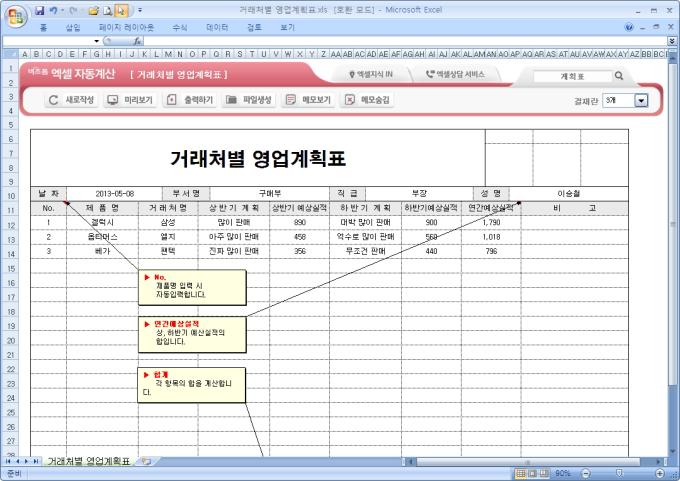Click the 연간예상실적 memo note box
The image size is (680, 481).
tap(192, 334)
